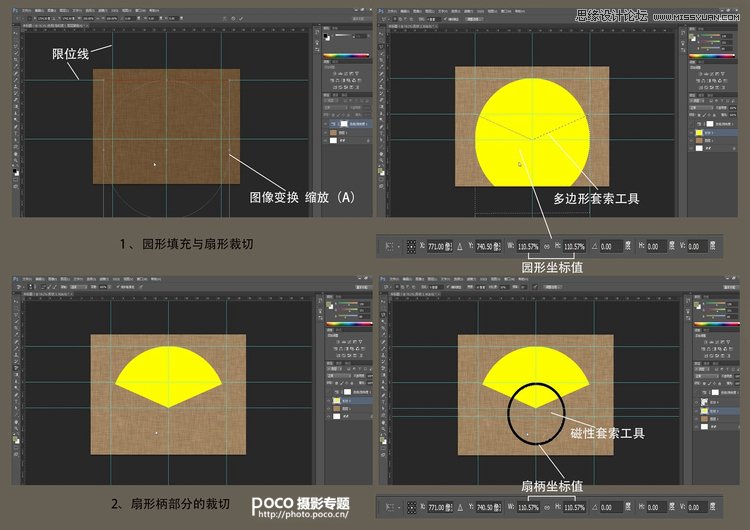Click the Background layer lock icon in top-left screenshot

(368, 141)
